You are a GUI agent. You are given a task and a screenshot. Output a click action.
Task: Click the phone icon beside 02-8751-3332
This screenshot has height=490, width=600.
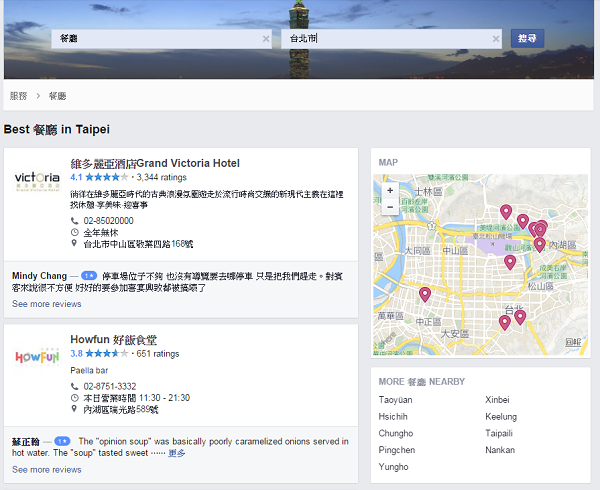point(75,386)
